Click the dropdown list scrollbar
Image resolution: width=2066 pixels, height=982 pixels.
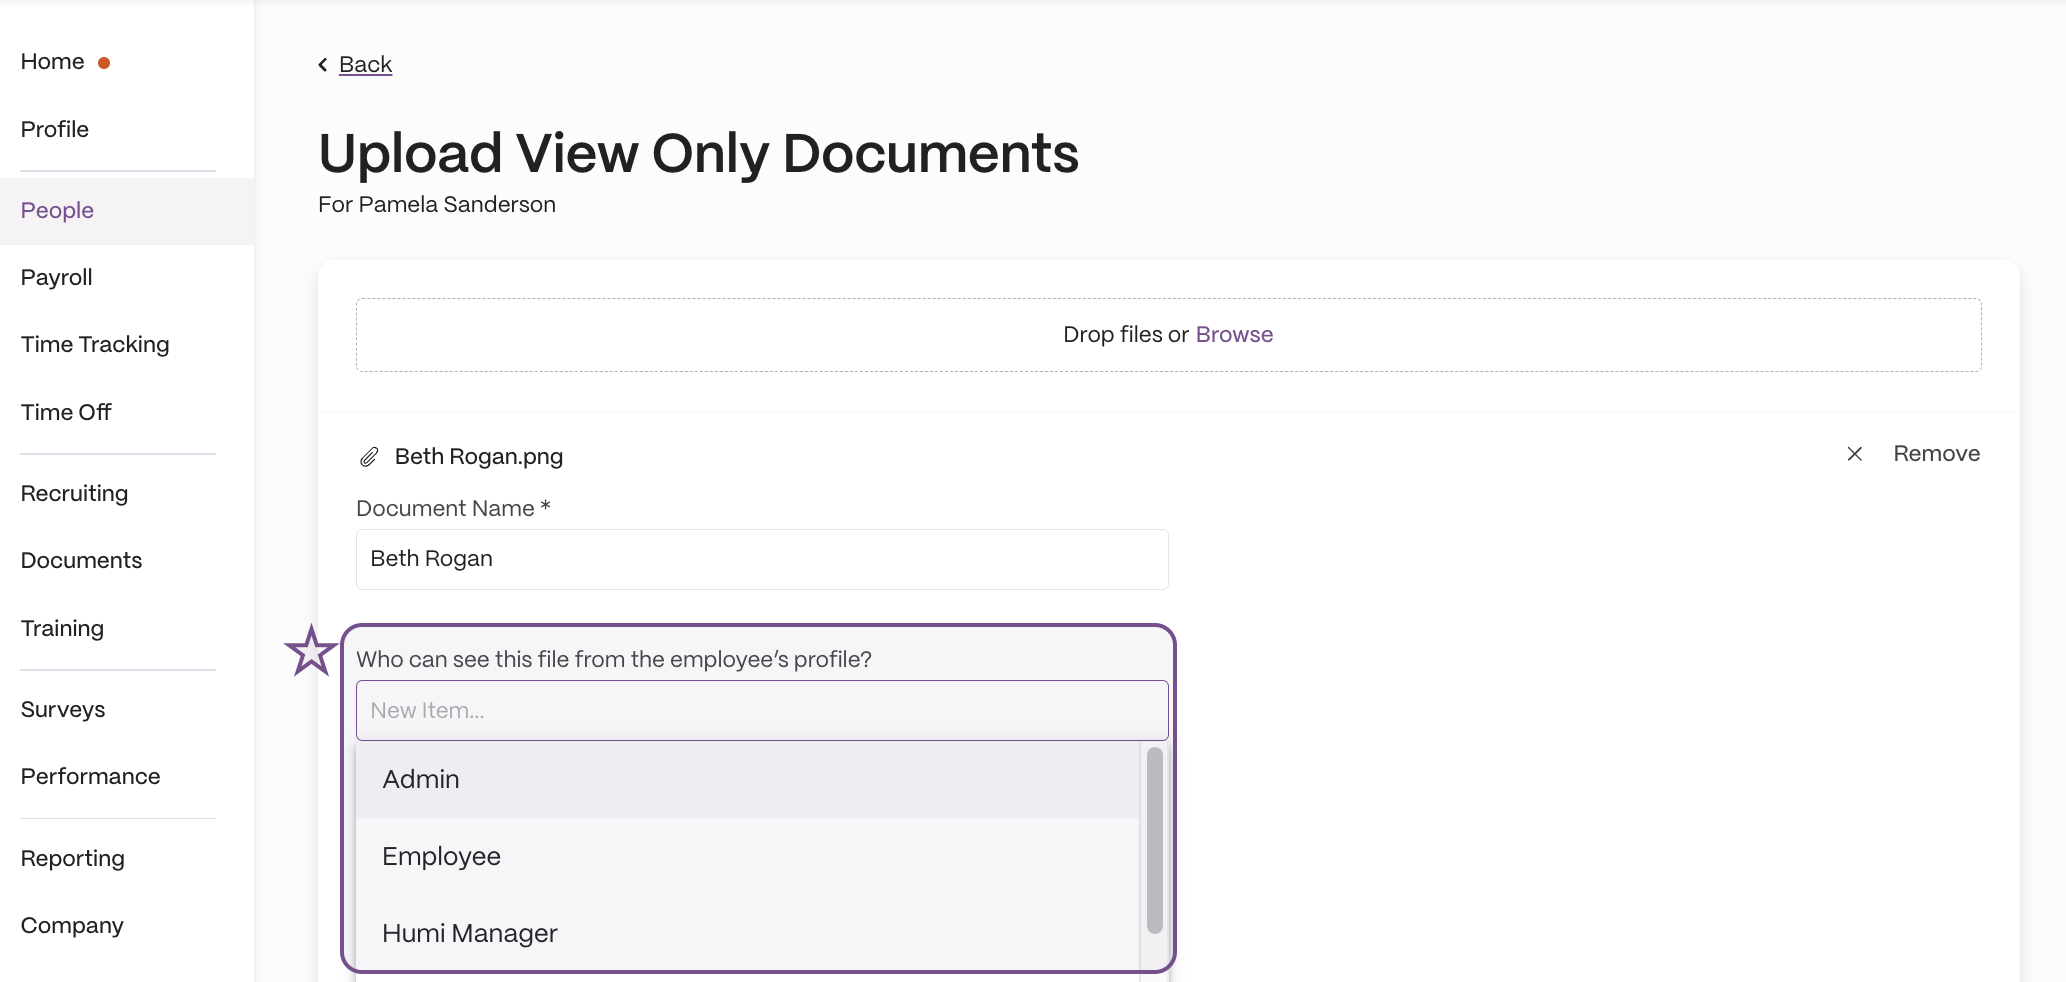click(1155, 840)
